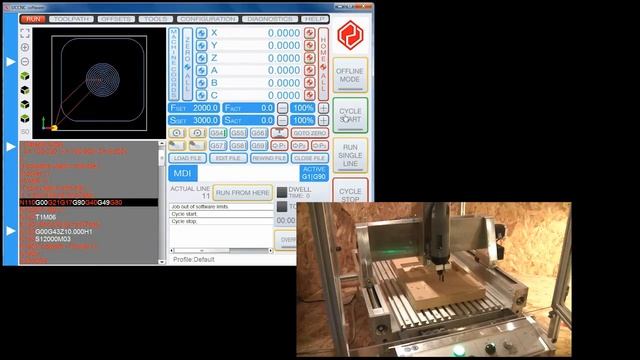The image size is (640, 360).
Task: Select the second cube view icon
Action: tap(25, 90)
